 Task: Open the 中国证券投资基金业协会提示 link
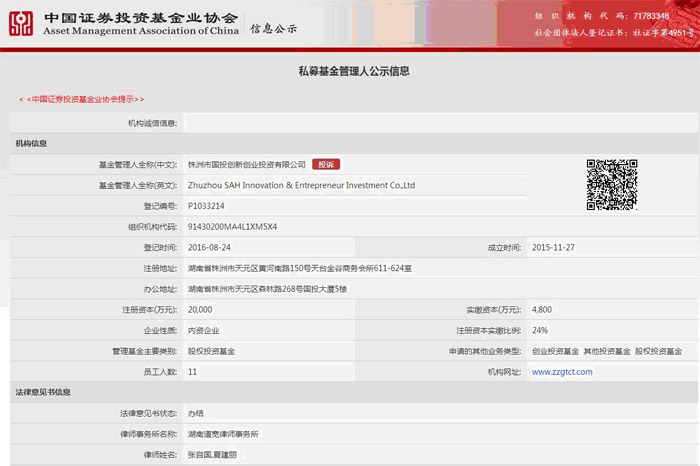81,99
